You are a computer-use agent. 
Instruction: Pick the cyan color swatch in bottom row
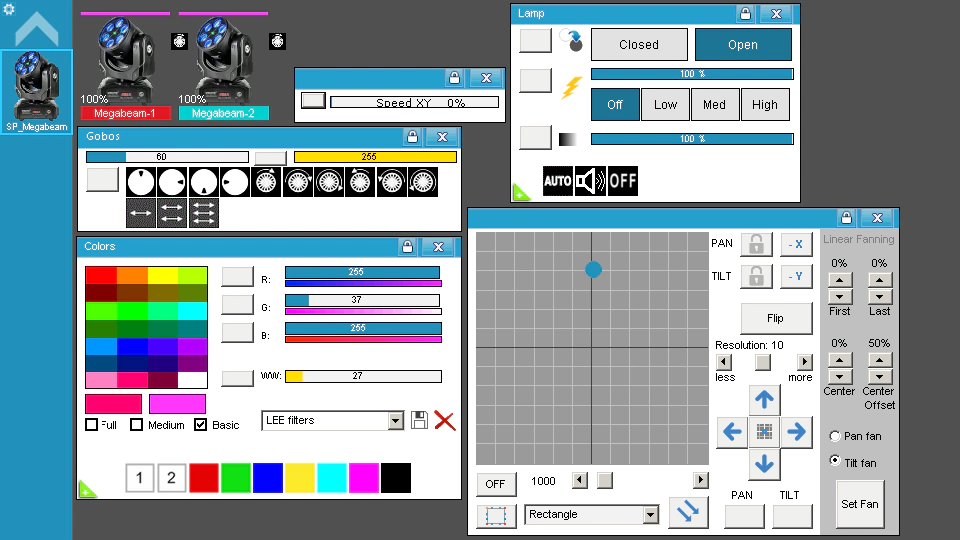(332, 478)
